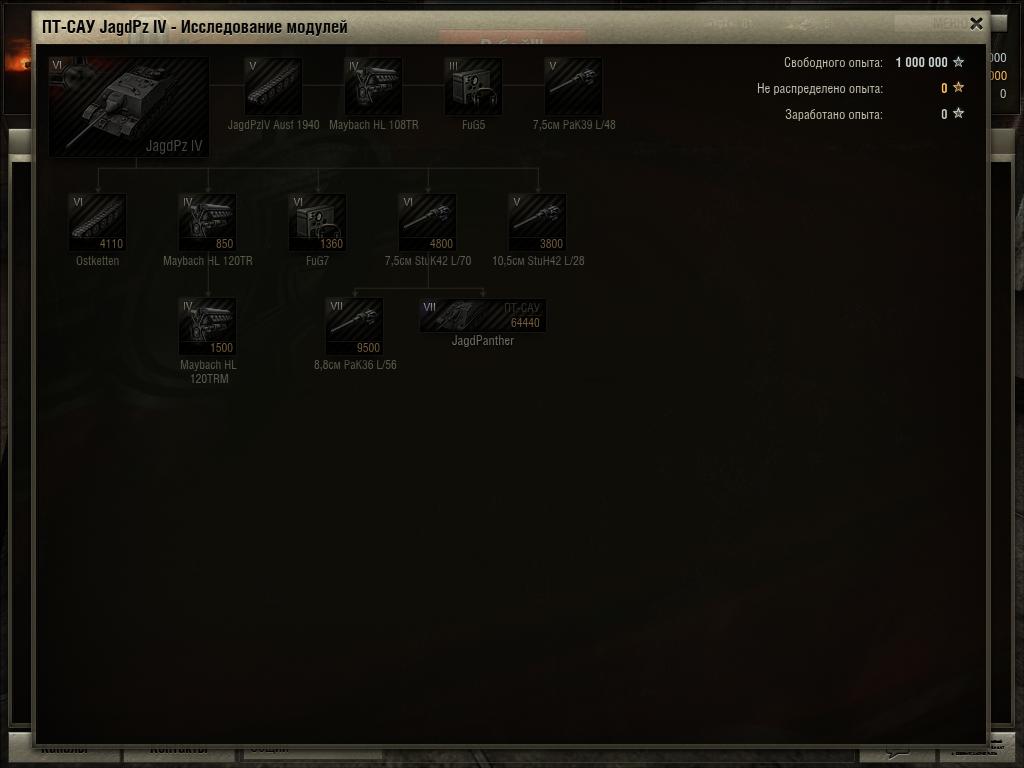Research the 10,5cm StuH42 L/28 gun
Image resolution: width=1024 pixels, height=768 pixels.
(x=537, y=222)
